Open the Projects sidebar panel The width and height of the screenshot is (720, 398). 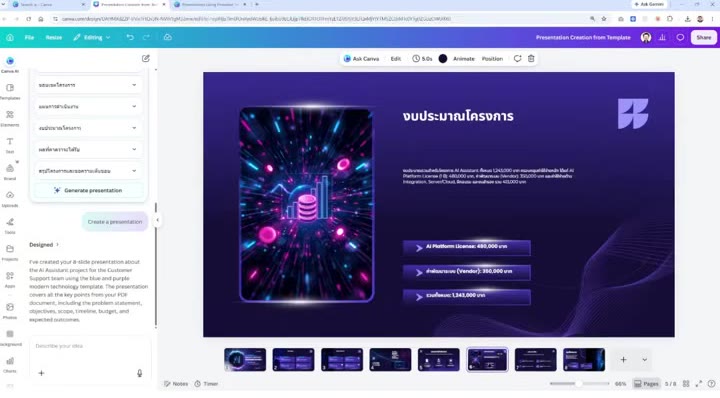click(x=10, y=252)
